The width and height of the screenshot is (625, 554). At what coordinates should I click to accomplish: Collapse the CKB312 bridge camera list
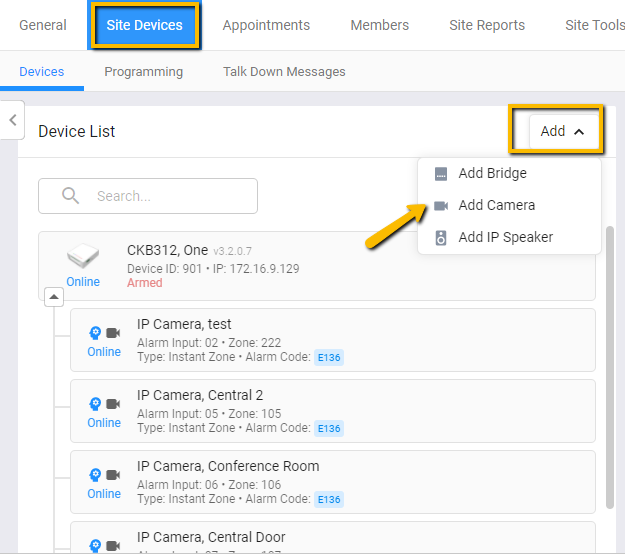coord(54,297)
